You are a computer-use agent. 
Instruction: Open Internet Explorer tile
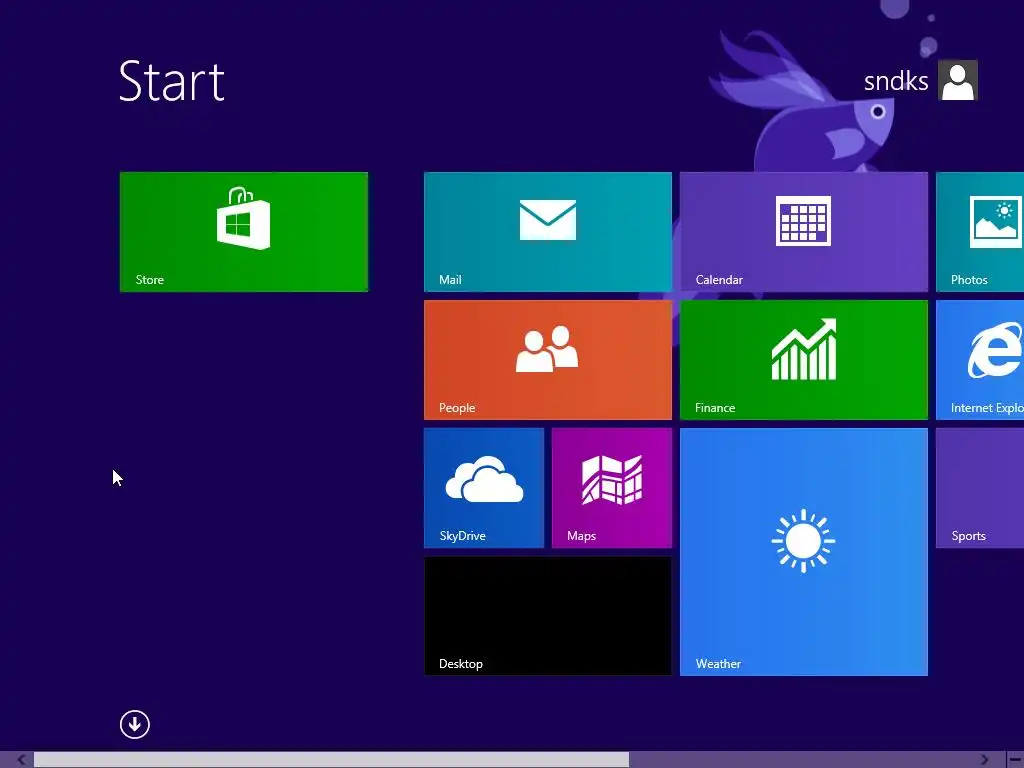980,360
